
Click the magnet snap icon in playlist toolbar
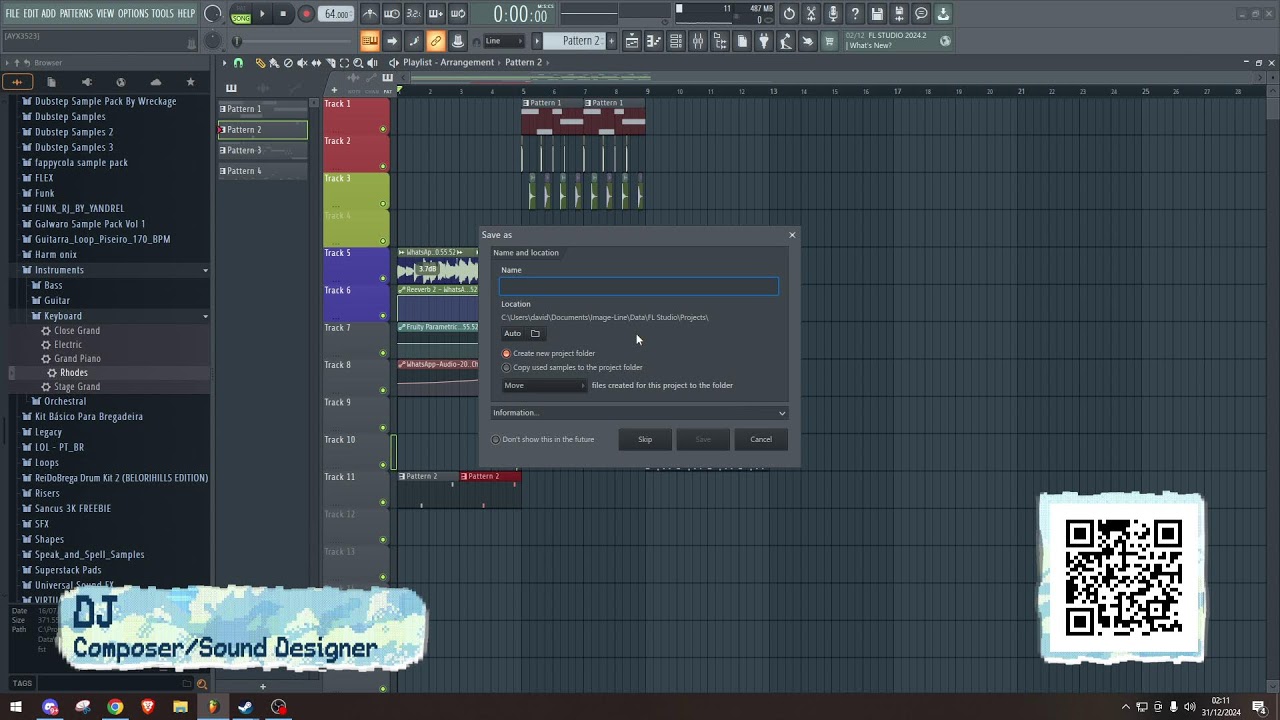238,62
